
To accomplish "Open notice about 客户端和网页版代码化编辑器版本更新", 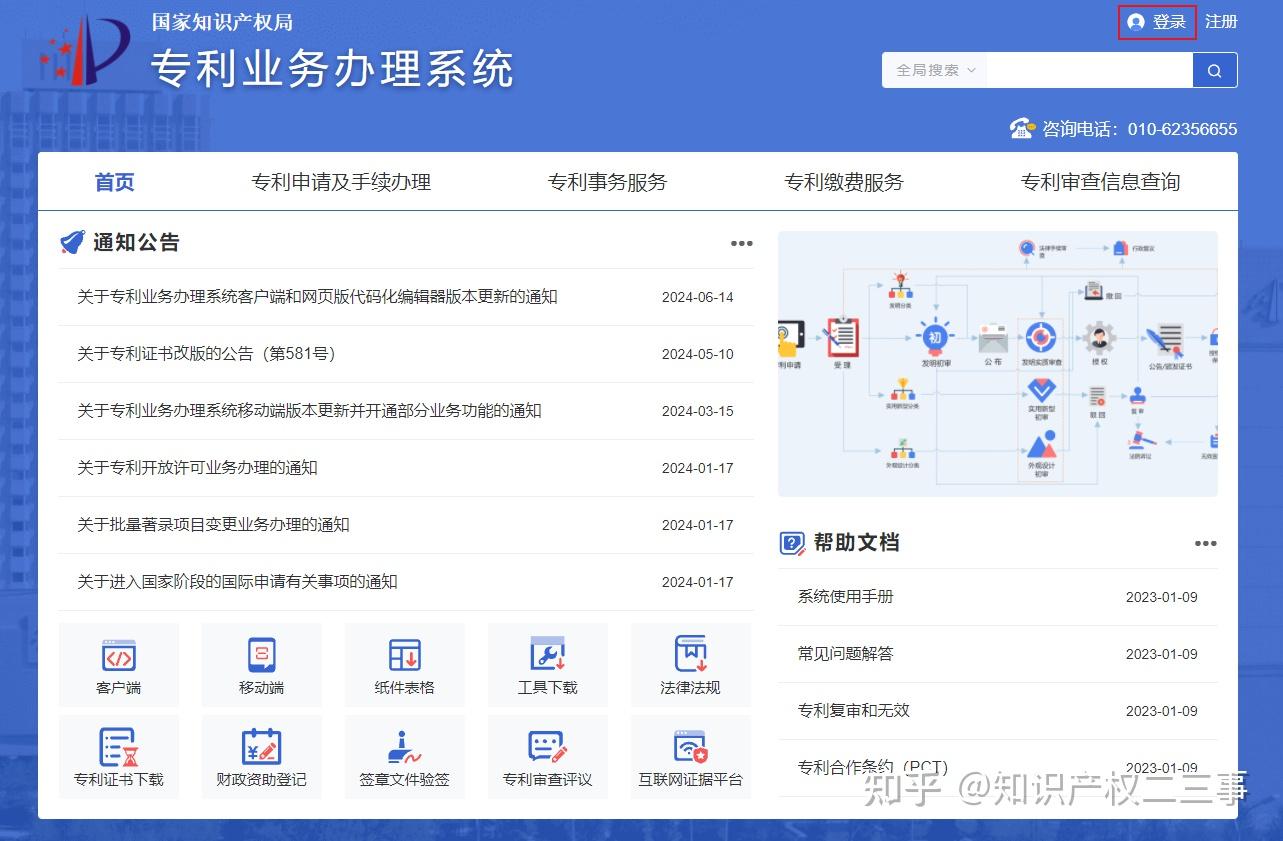I will tap(317, 297).
